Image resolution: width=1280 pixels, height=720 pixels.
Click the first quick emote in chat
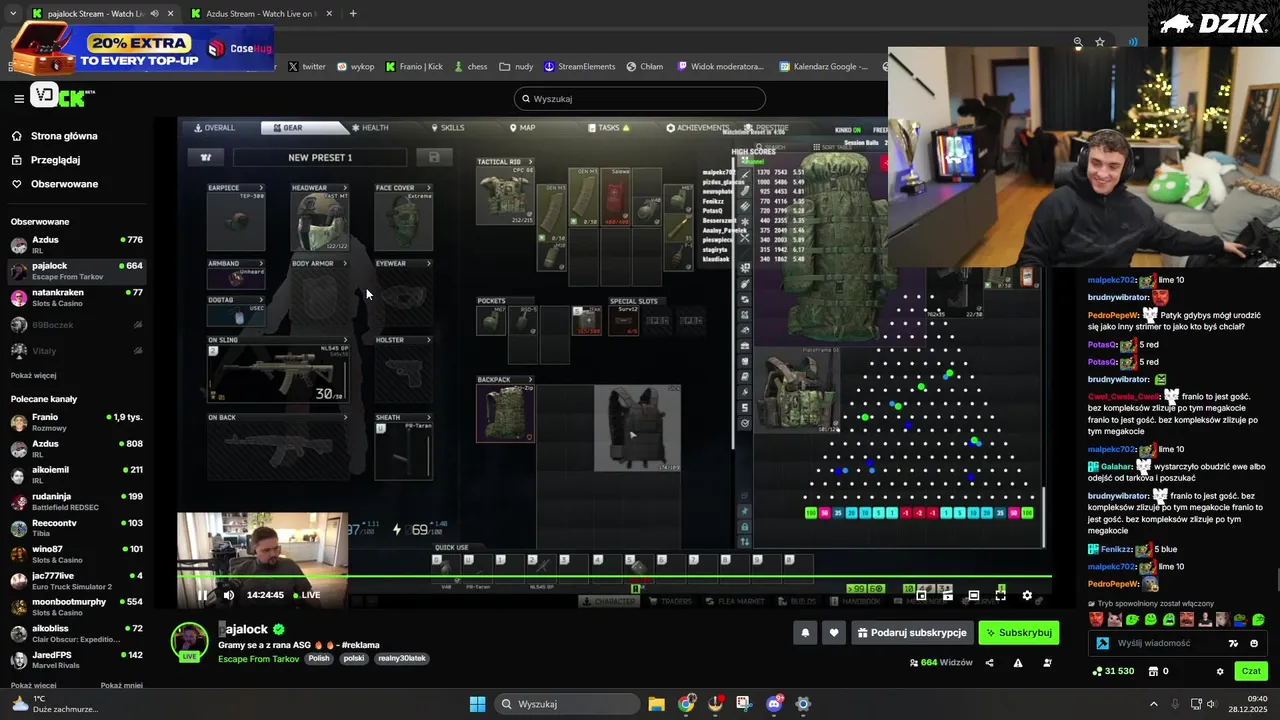(1098, 620)
